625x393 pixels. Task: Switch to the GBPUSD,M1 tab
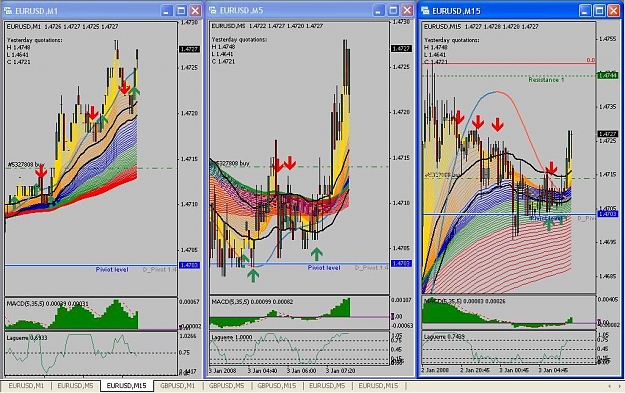click(177, 386)
